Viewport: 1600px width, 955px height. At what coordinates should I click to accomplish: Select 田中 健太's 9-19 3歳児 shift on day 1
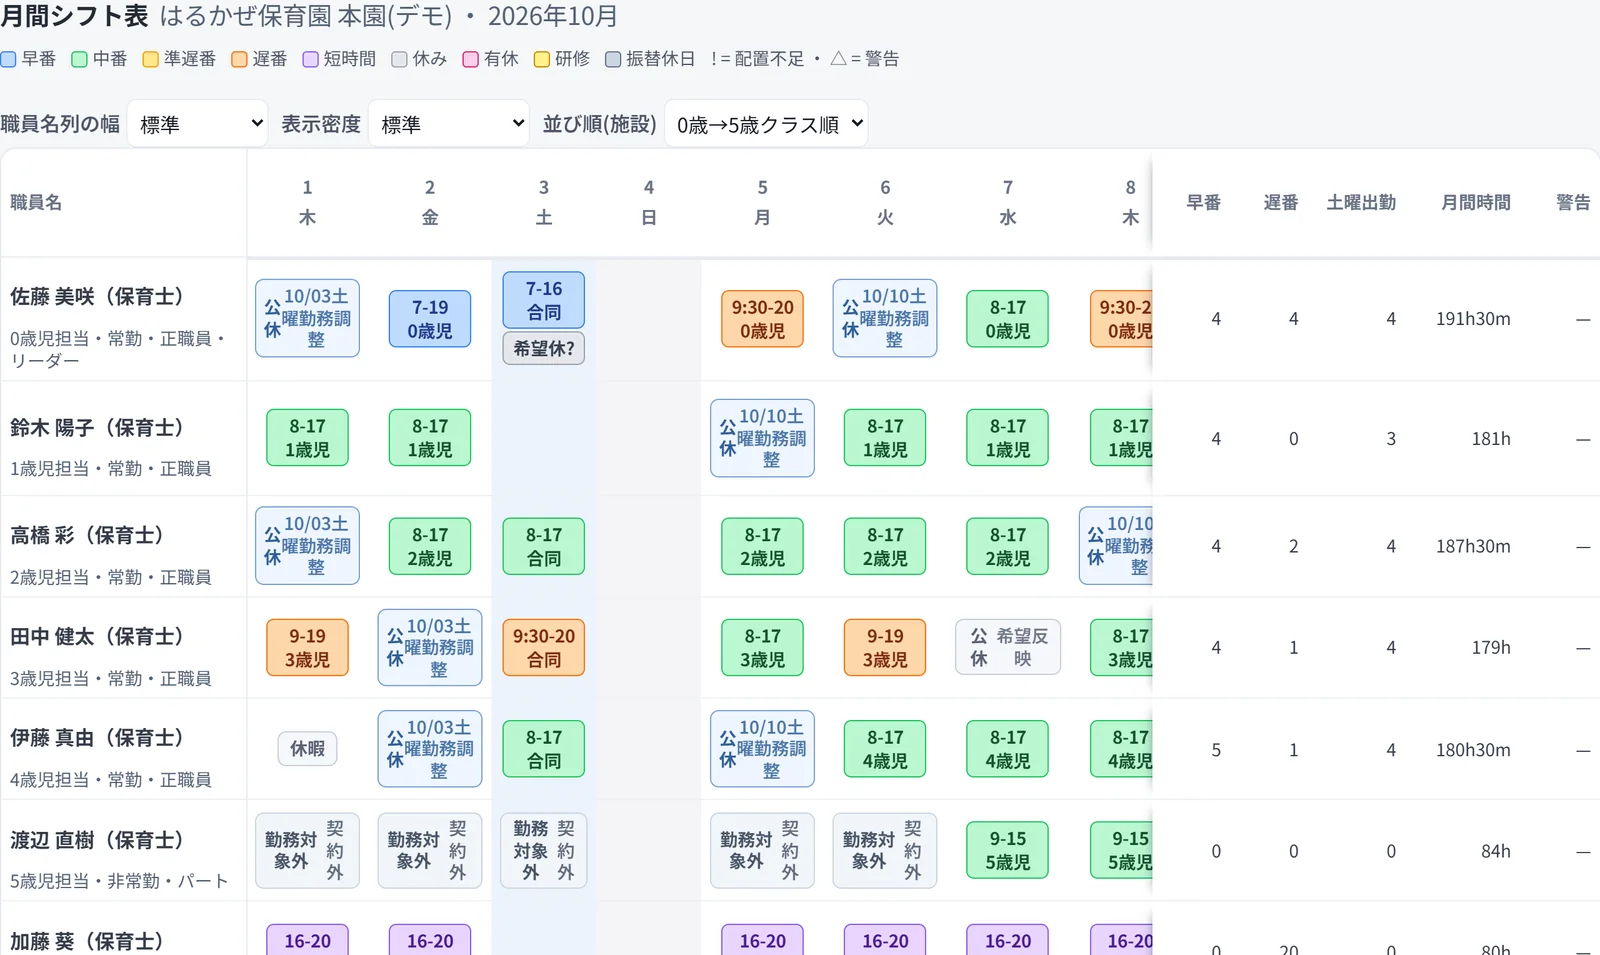307,647
